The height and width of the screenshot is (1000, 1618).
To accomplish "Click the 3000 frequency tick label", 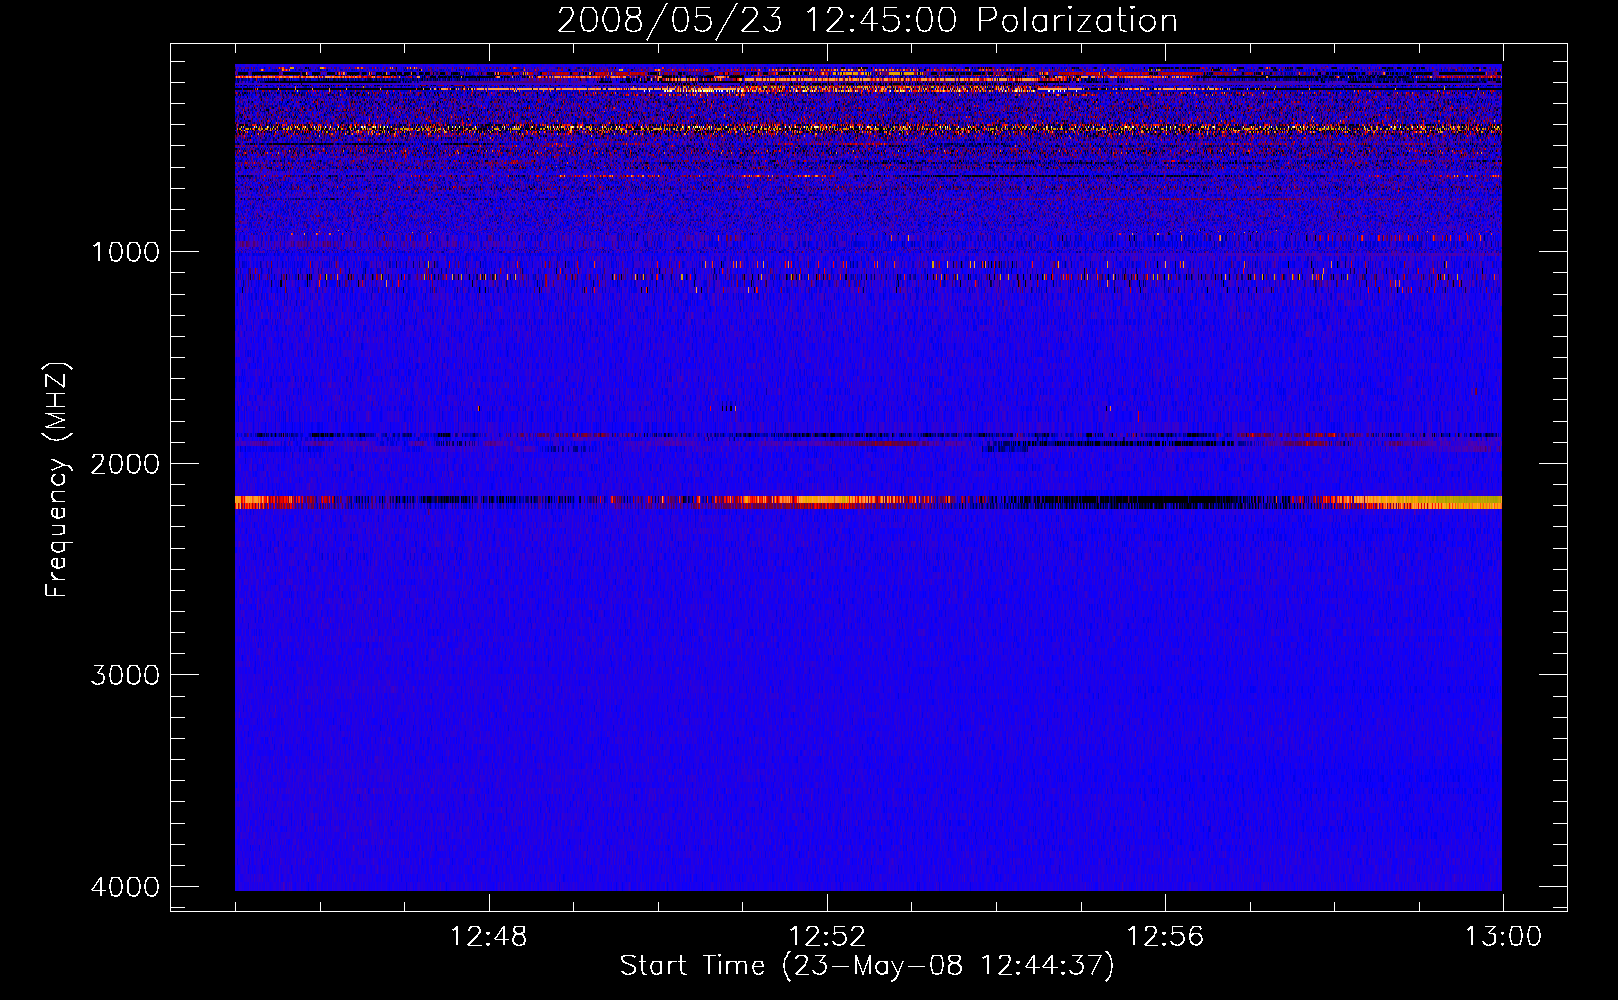I will (x=126, y=674).
